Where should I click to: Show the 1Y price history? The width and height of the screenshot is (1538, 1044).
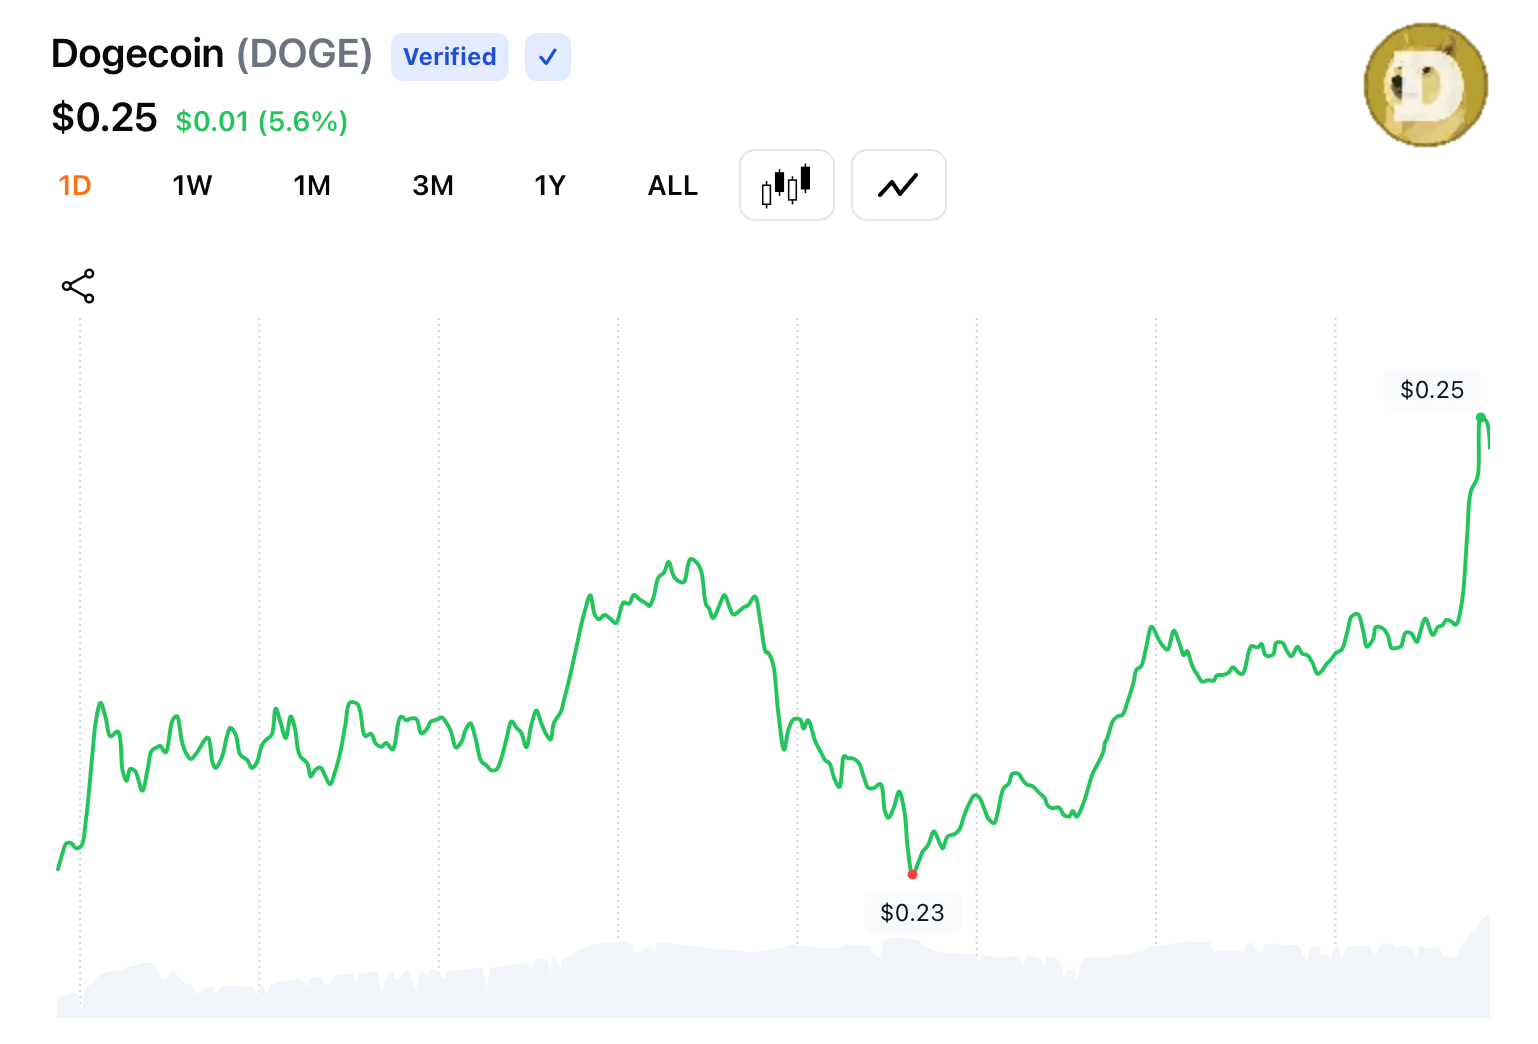(x=550, y=186)
